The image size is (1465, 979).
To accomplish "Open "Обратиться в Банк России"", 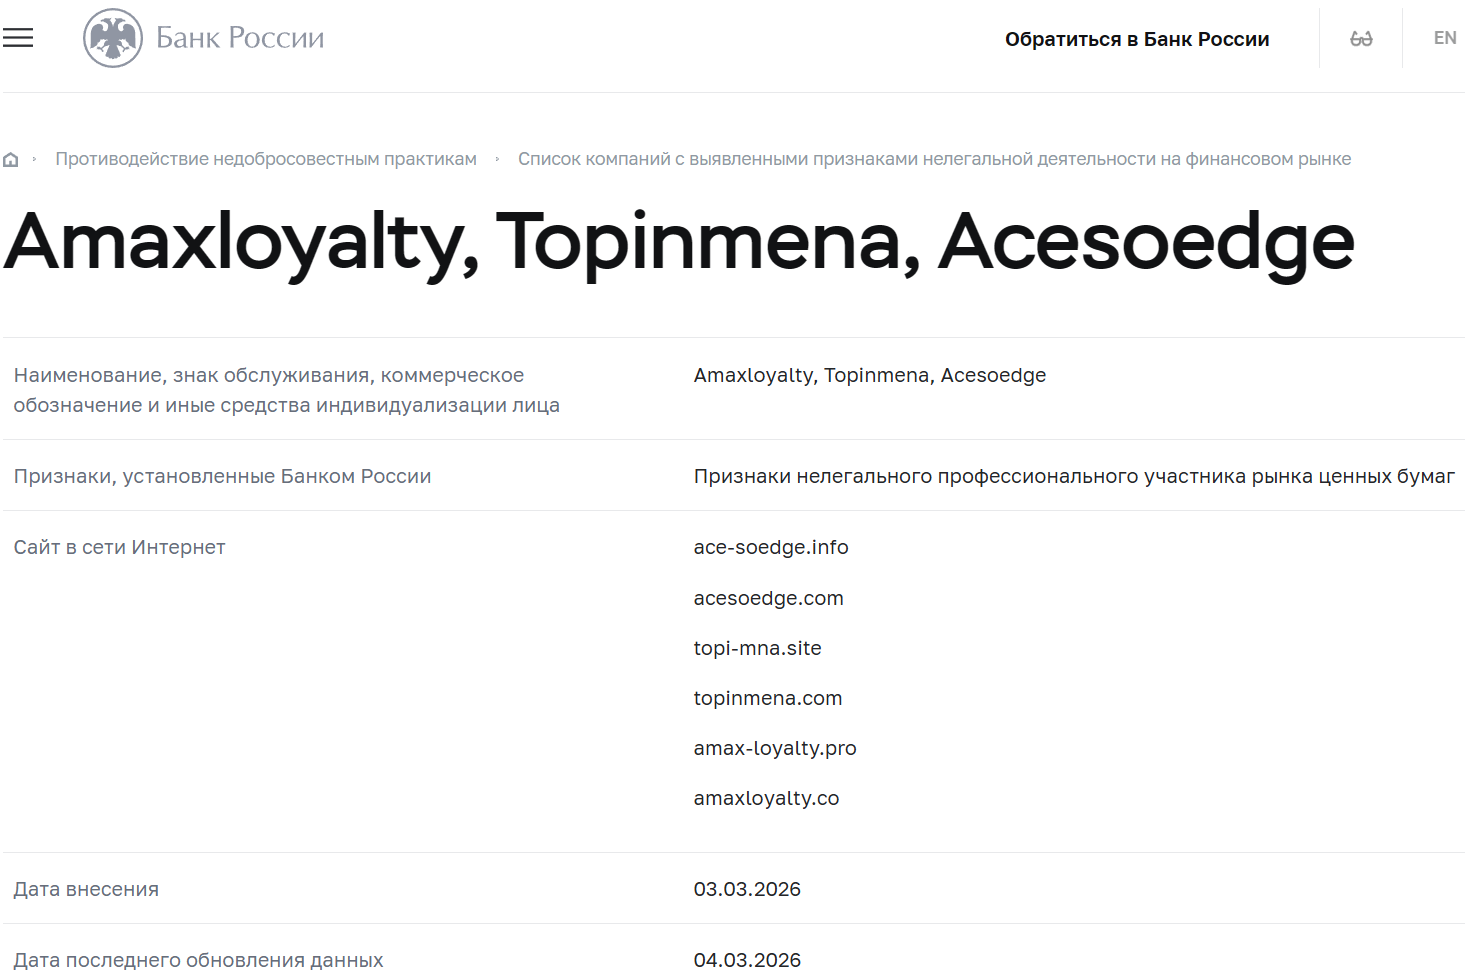I will 1137,39.
